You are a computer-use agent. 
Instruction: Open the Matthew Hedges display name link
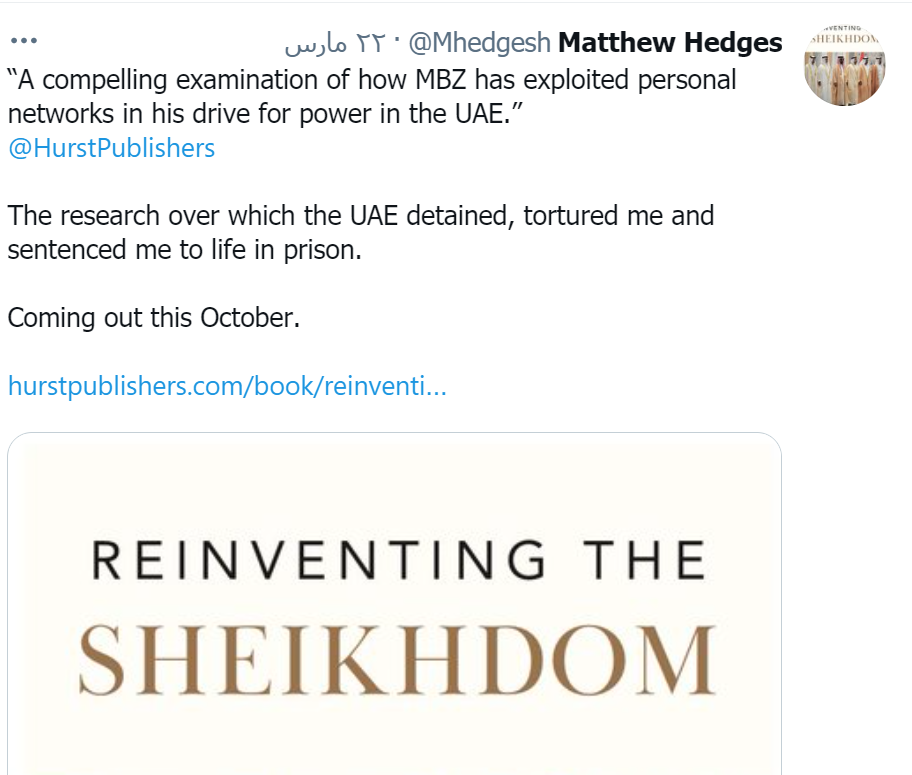(x=670, y=43)
